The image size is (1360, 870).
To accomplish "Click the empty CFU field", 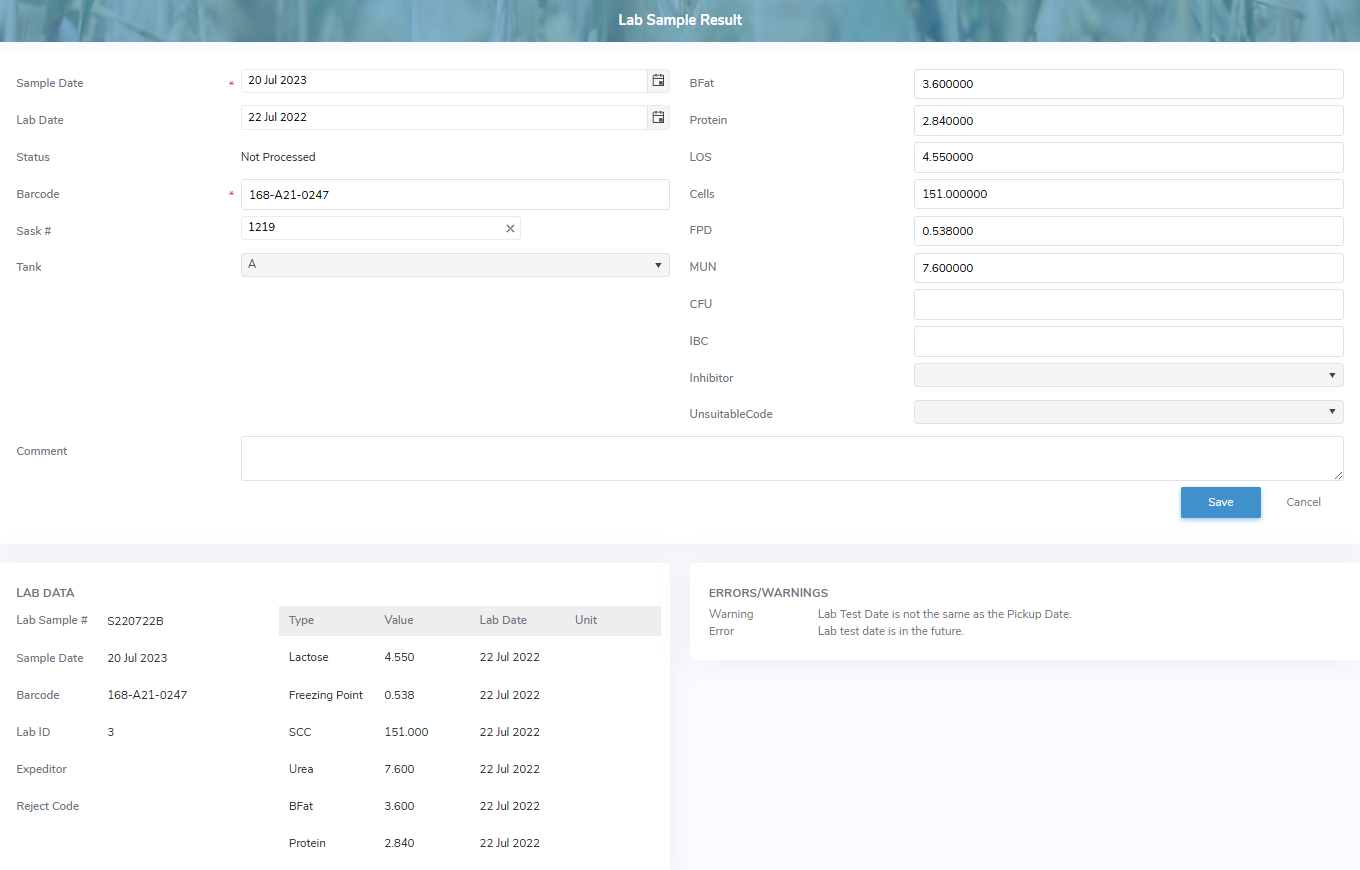I will point(1128,305).
